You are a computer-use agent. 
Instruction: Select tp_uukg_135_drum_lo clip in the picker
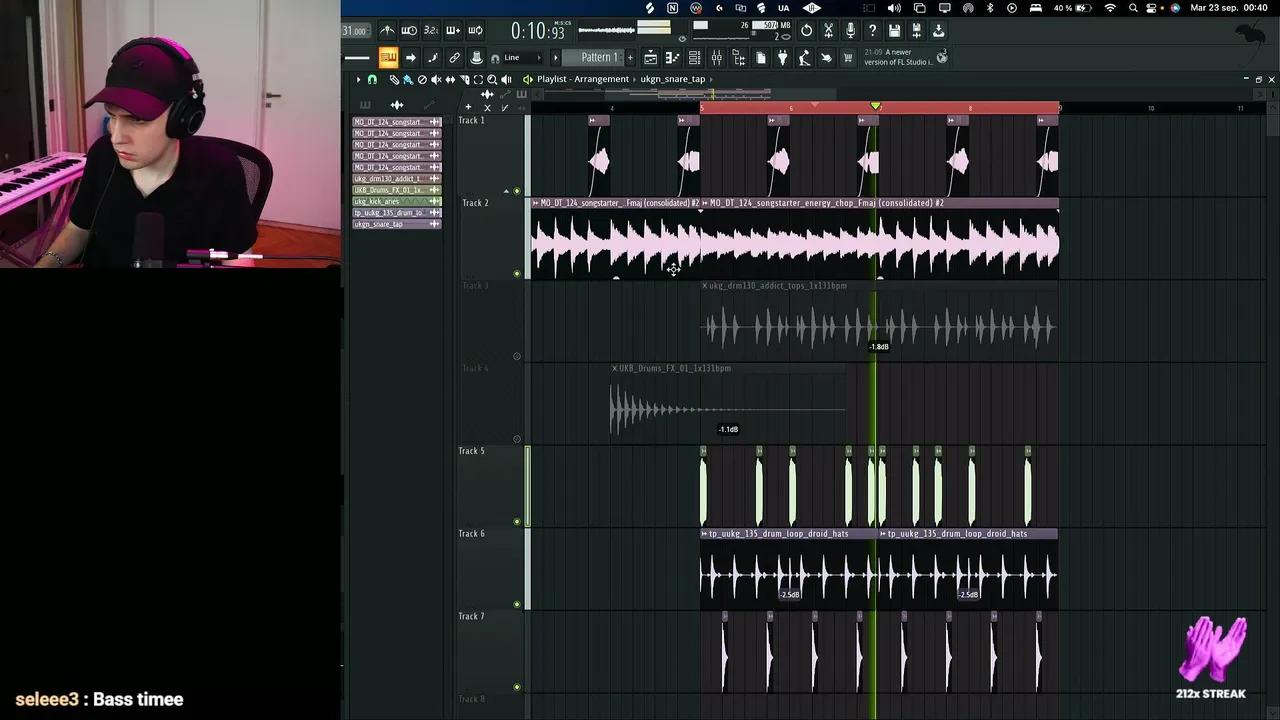(x=397, y=213)
